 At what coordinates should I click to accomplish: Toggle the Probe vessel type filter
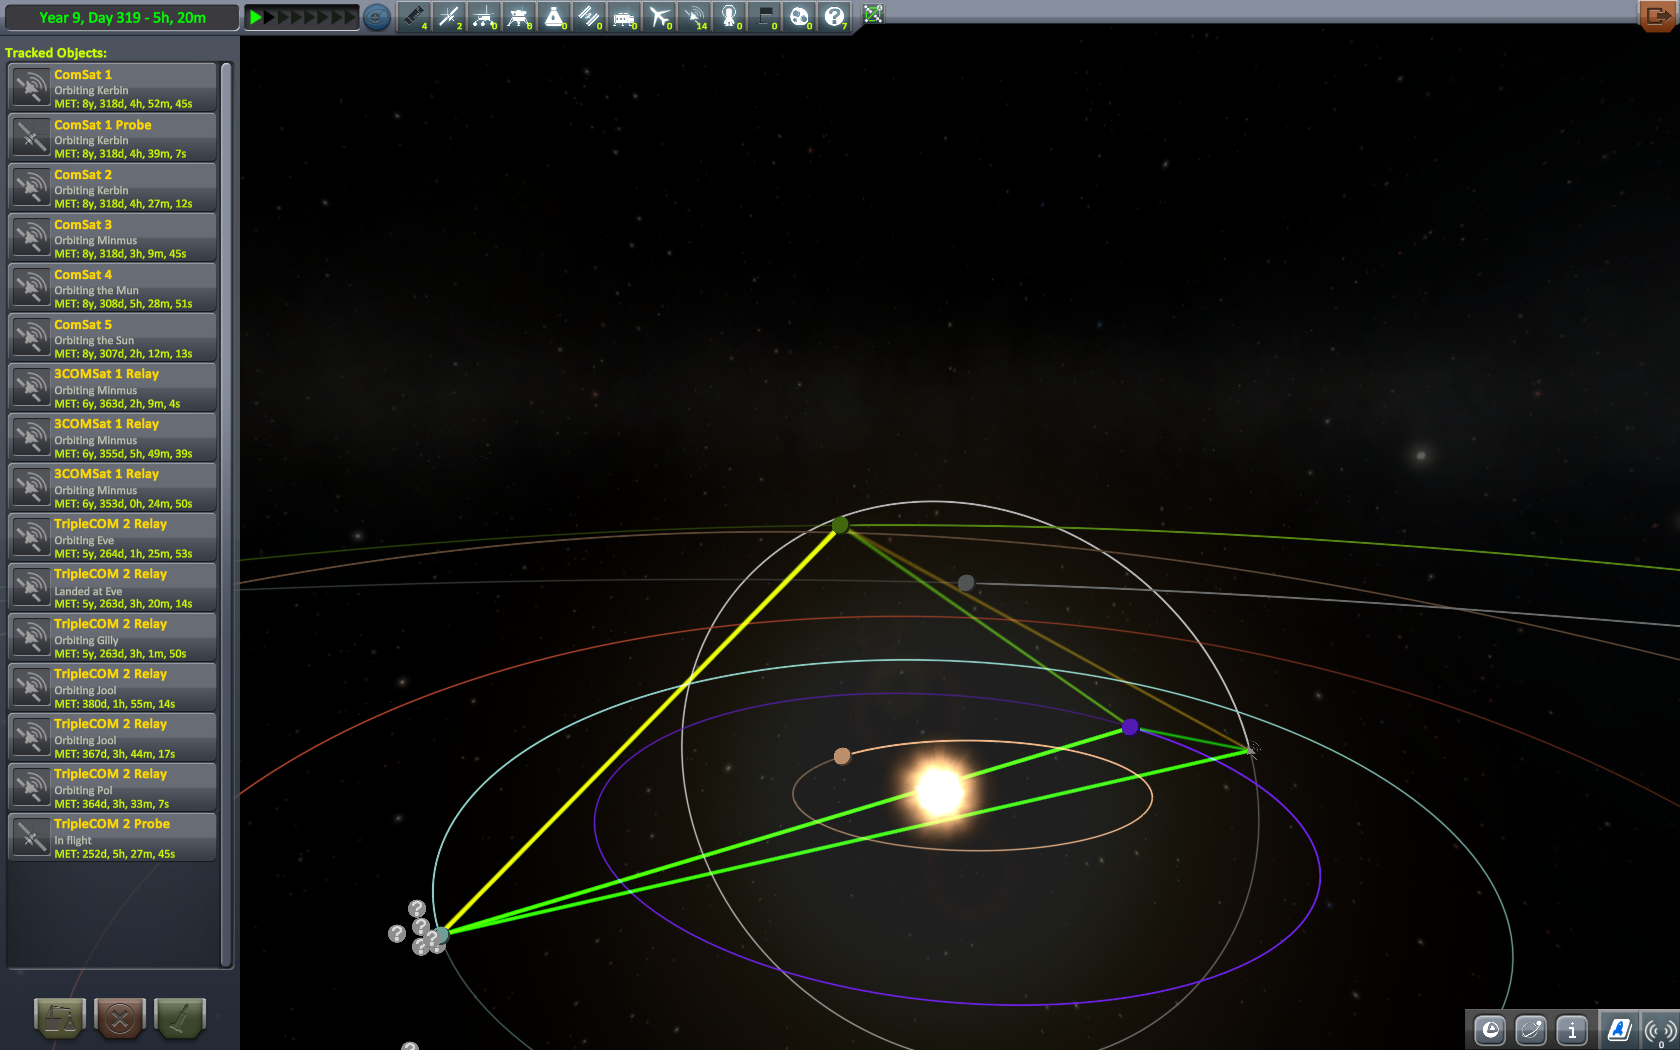[x=449, y=16]
